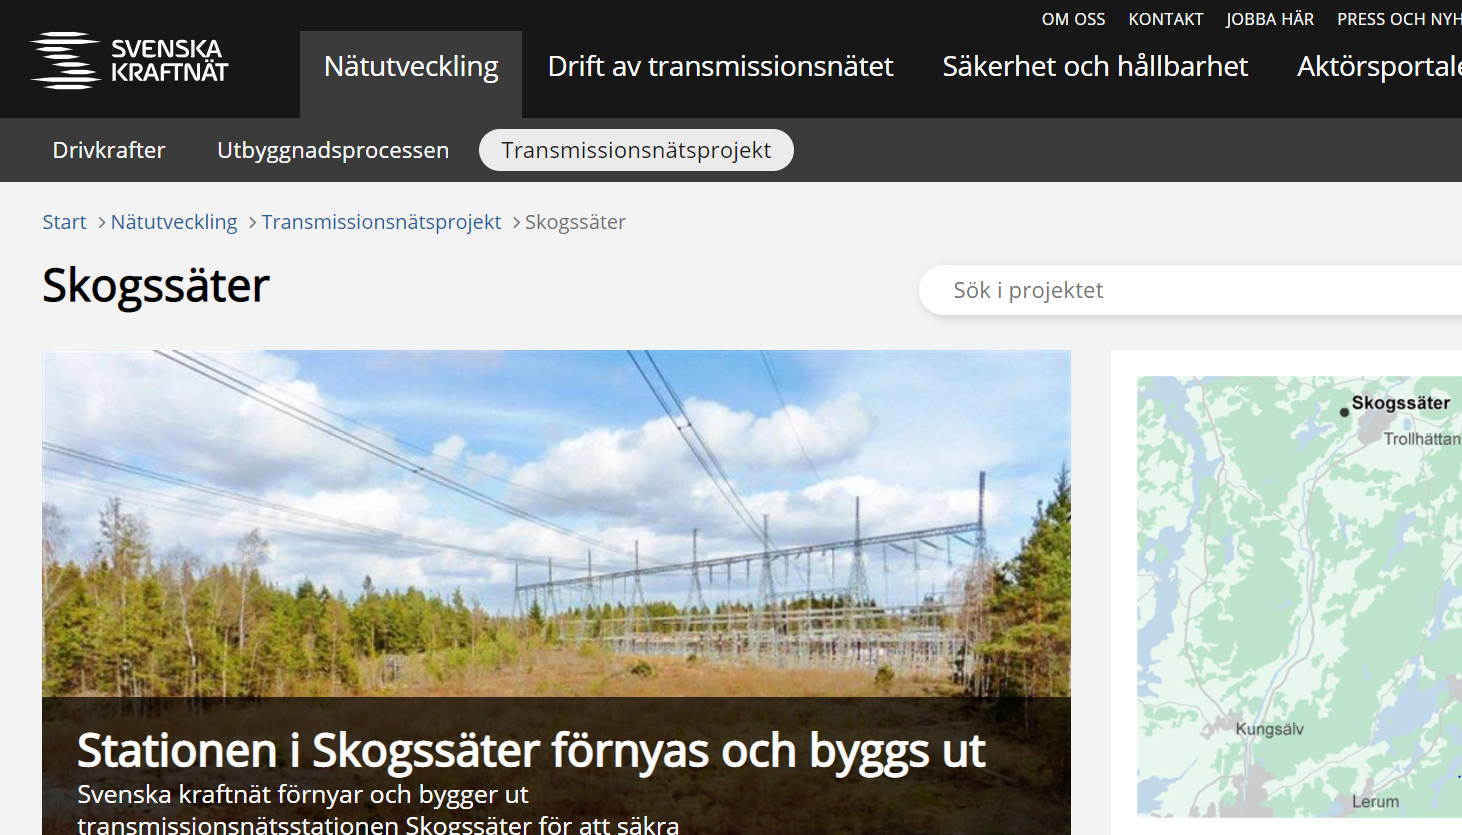
Task: Open headline Stationen i Skogssäter förnyas
Action: (531, 750)
